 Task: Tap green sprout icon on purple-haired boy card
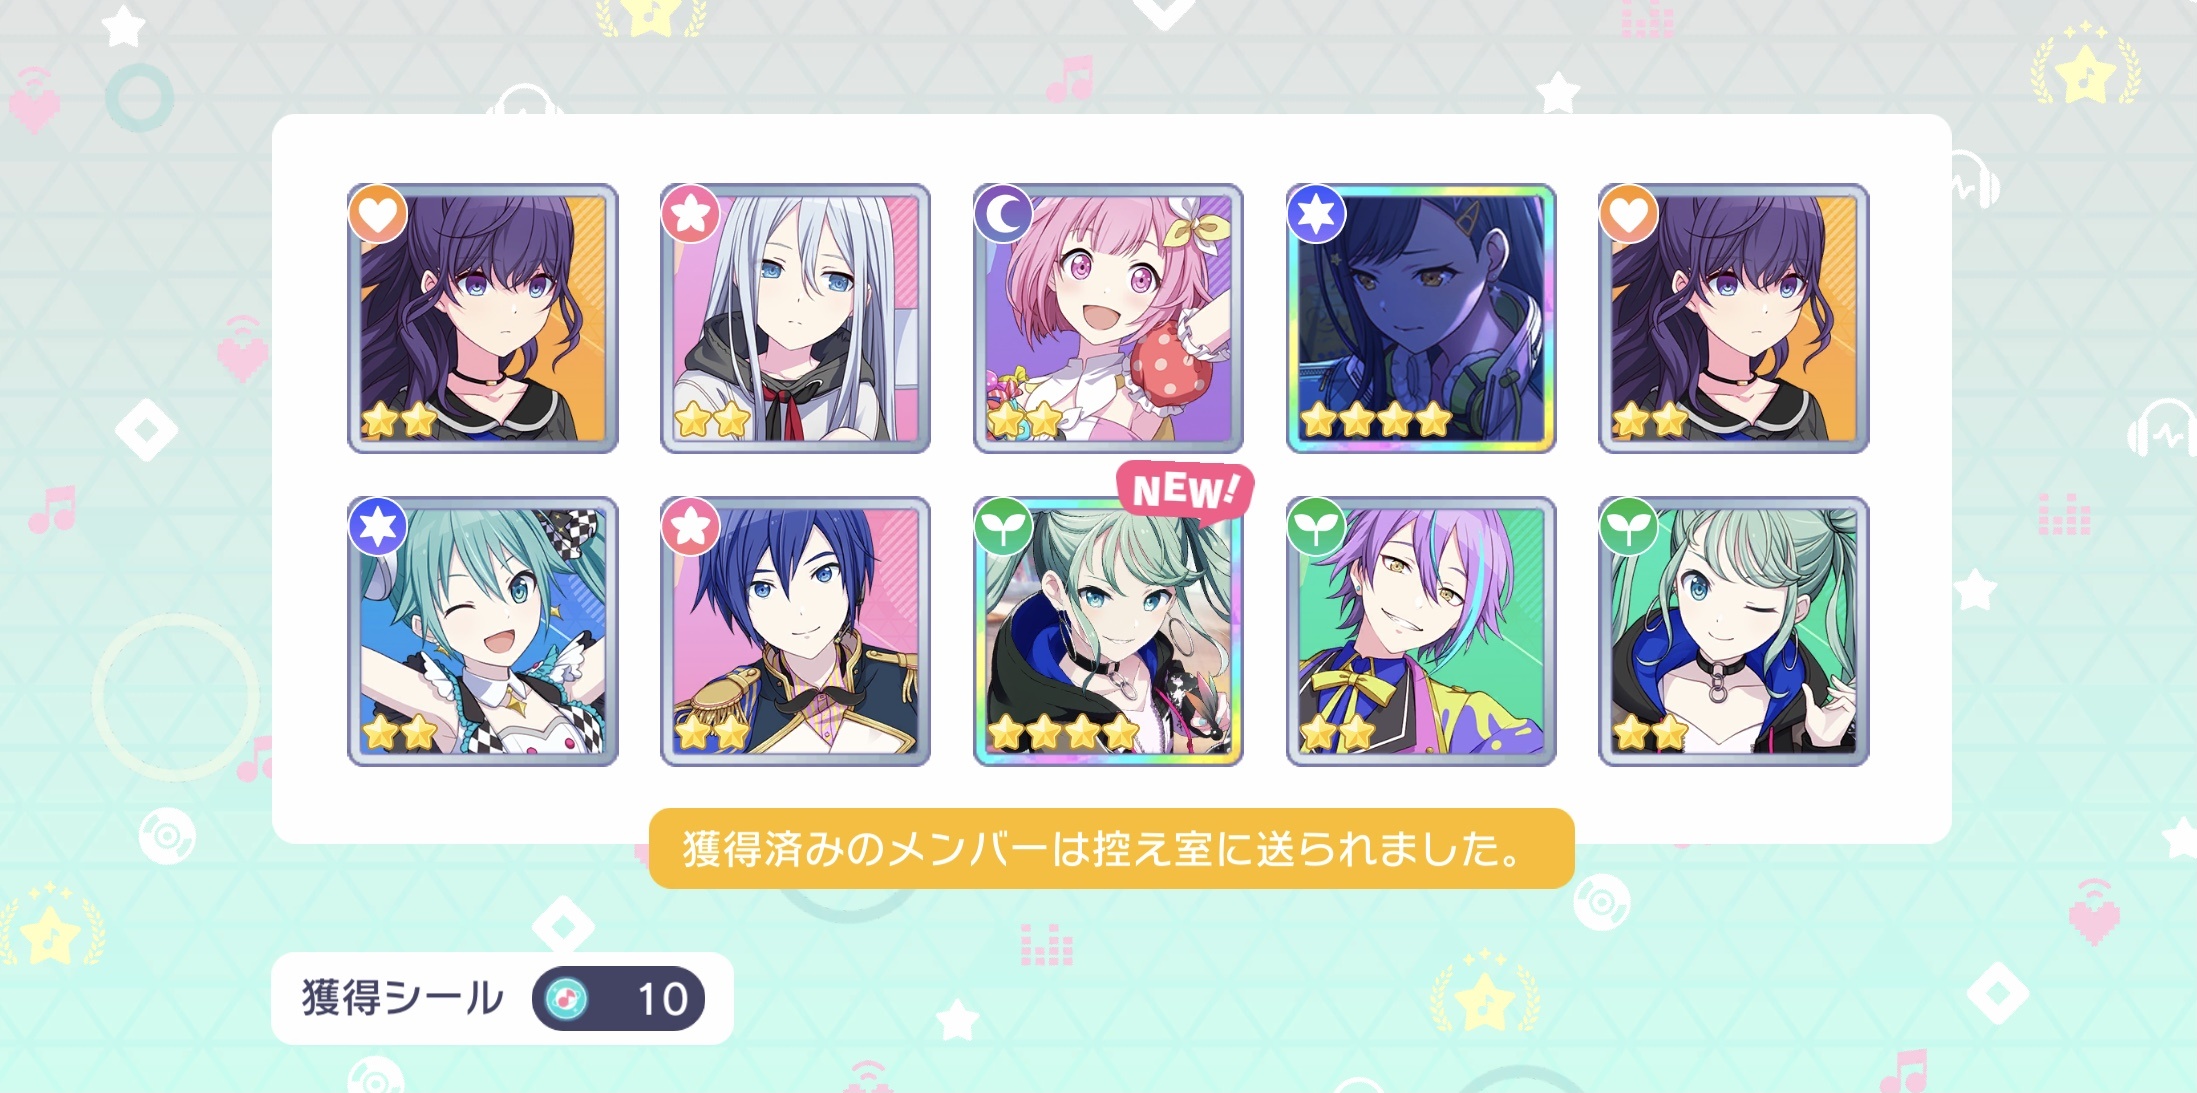click(x=1317, y=527)
